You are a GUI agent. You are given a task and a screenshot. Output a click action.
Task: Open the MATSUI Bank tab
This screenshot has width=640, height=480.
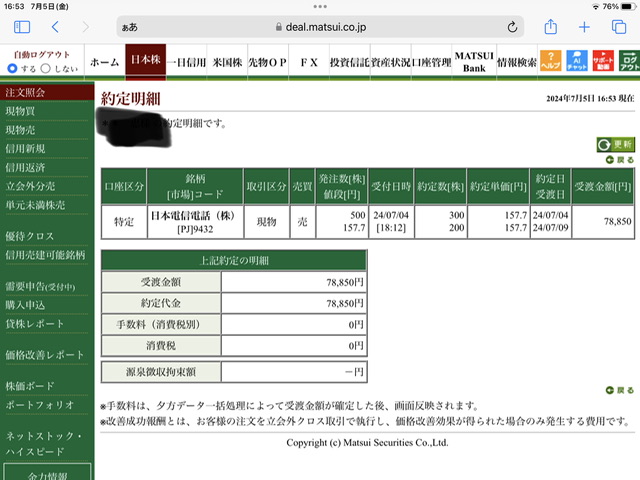pos(474,62)
